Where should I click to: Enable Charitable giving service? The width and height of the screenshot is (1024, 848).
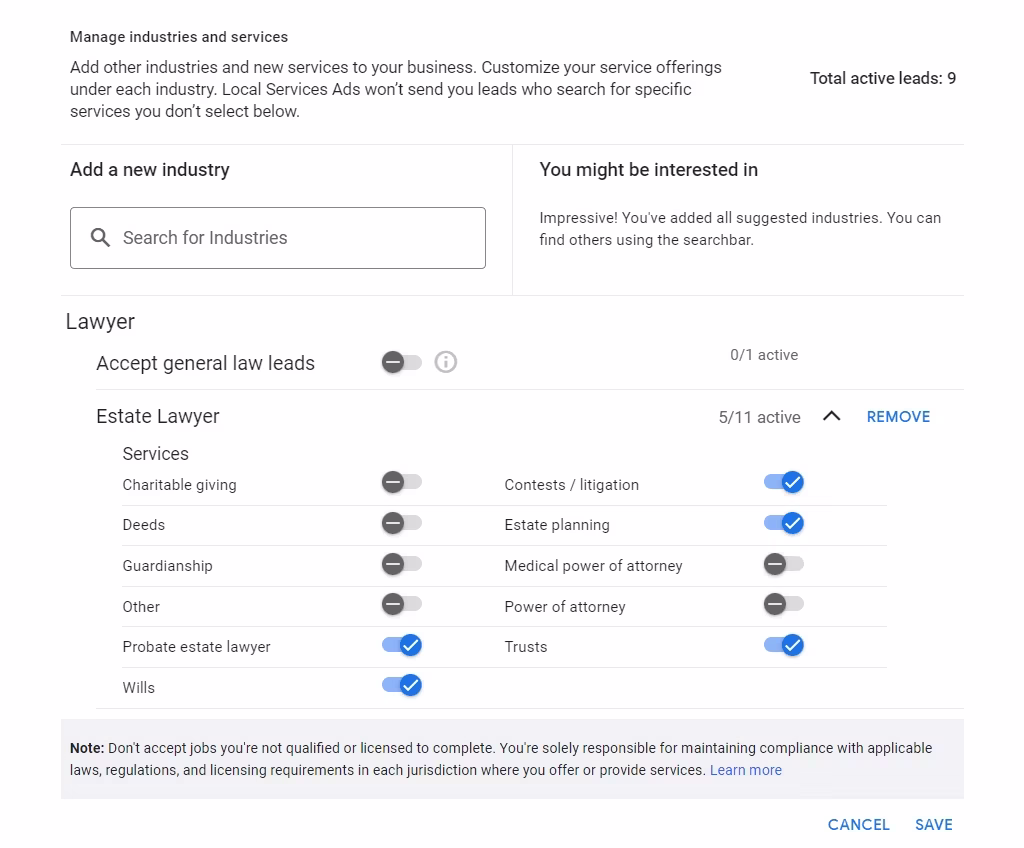(x=402, y=483)
